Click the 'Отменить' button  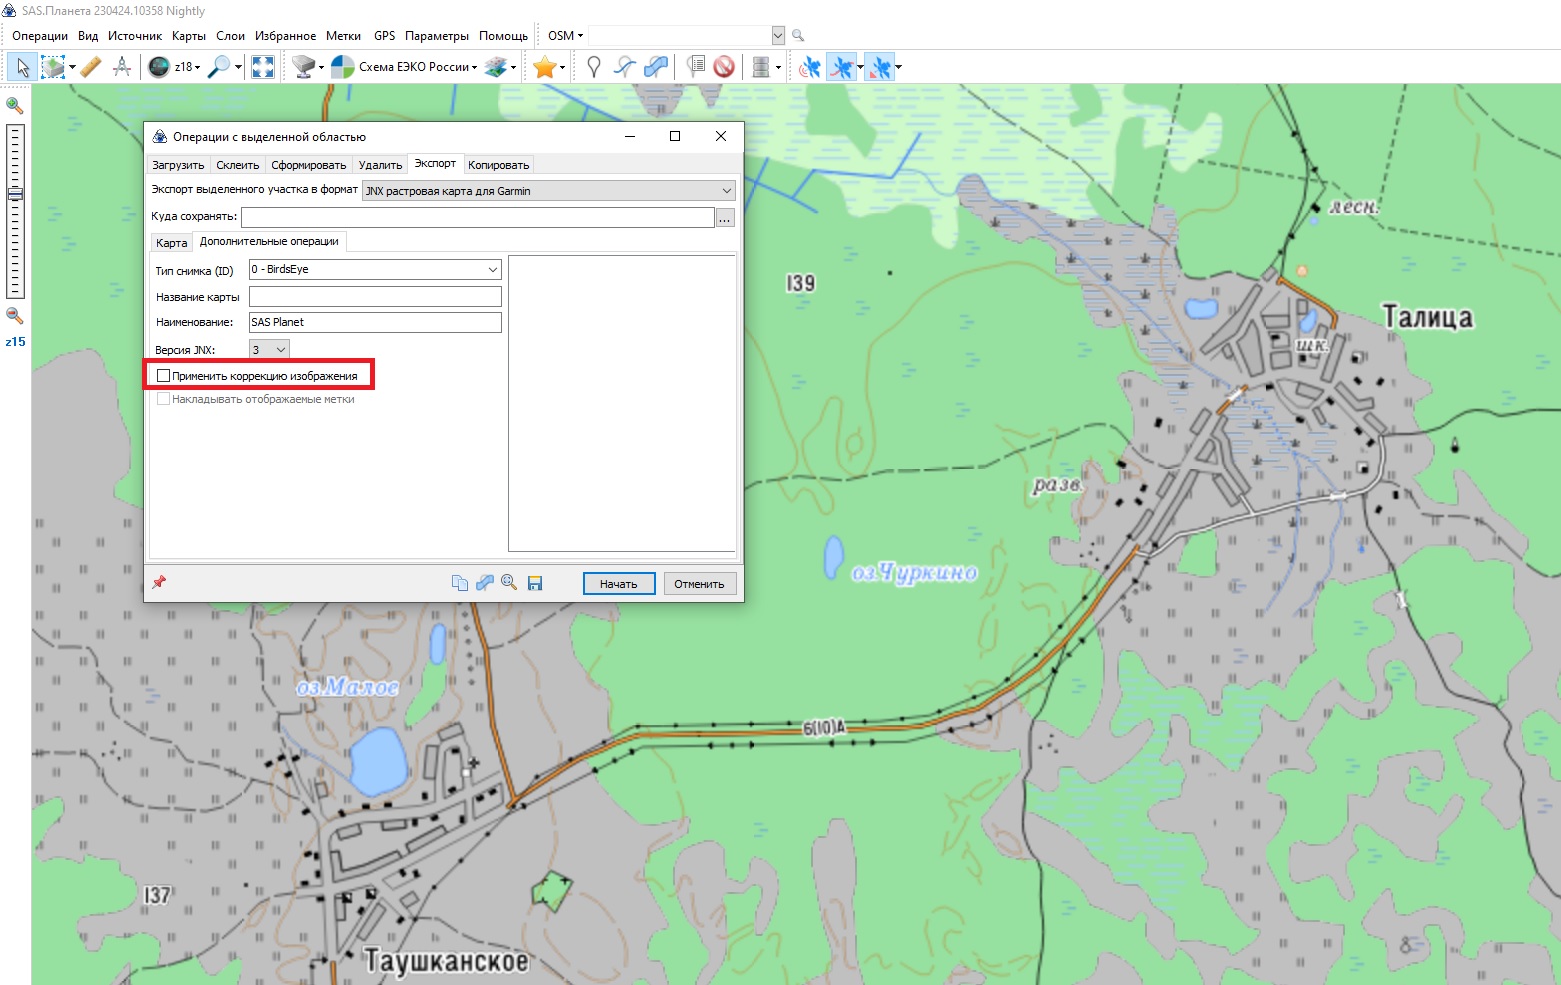(699, 584)
